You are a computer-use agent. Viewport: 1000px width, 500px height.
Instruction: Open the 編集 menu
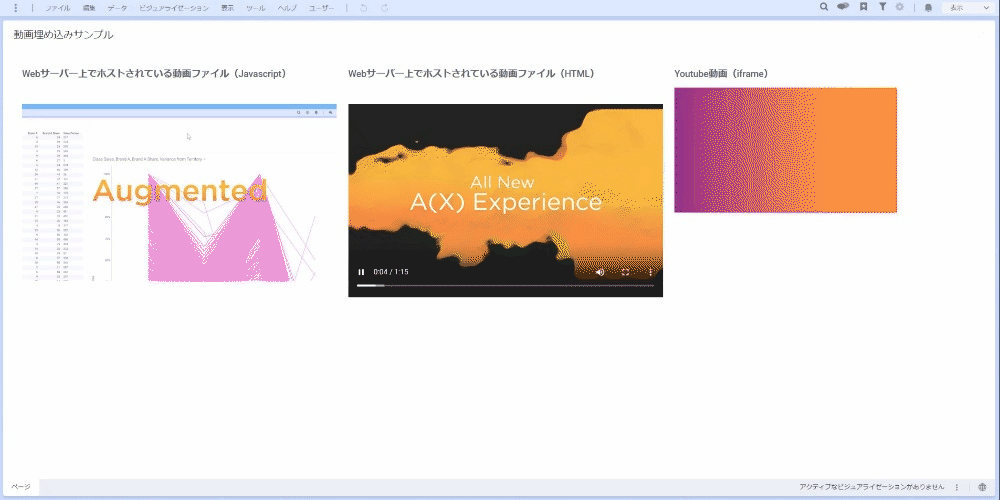point(89,8)
